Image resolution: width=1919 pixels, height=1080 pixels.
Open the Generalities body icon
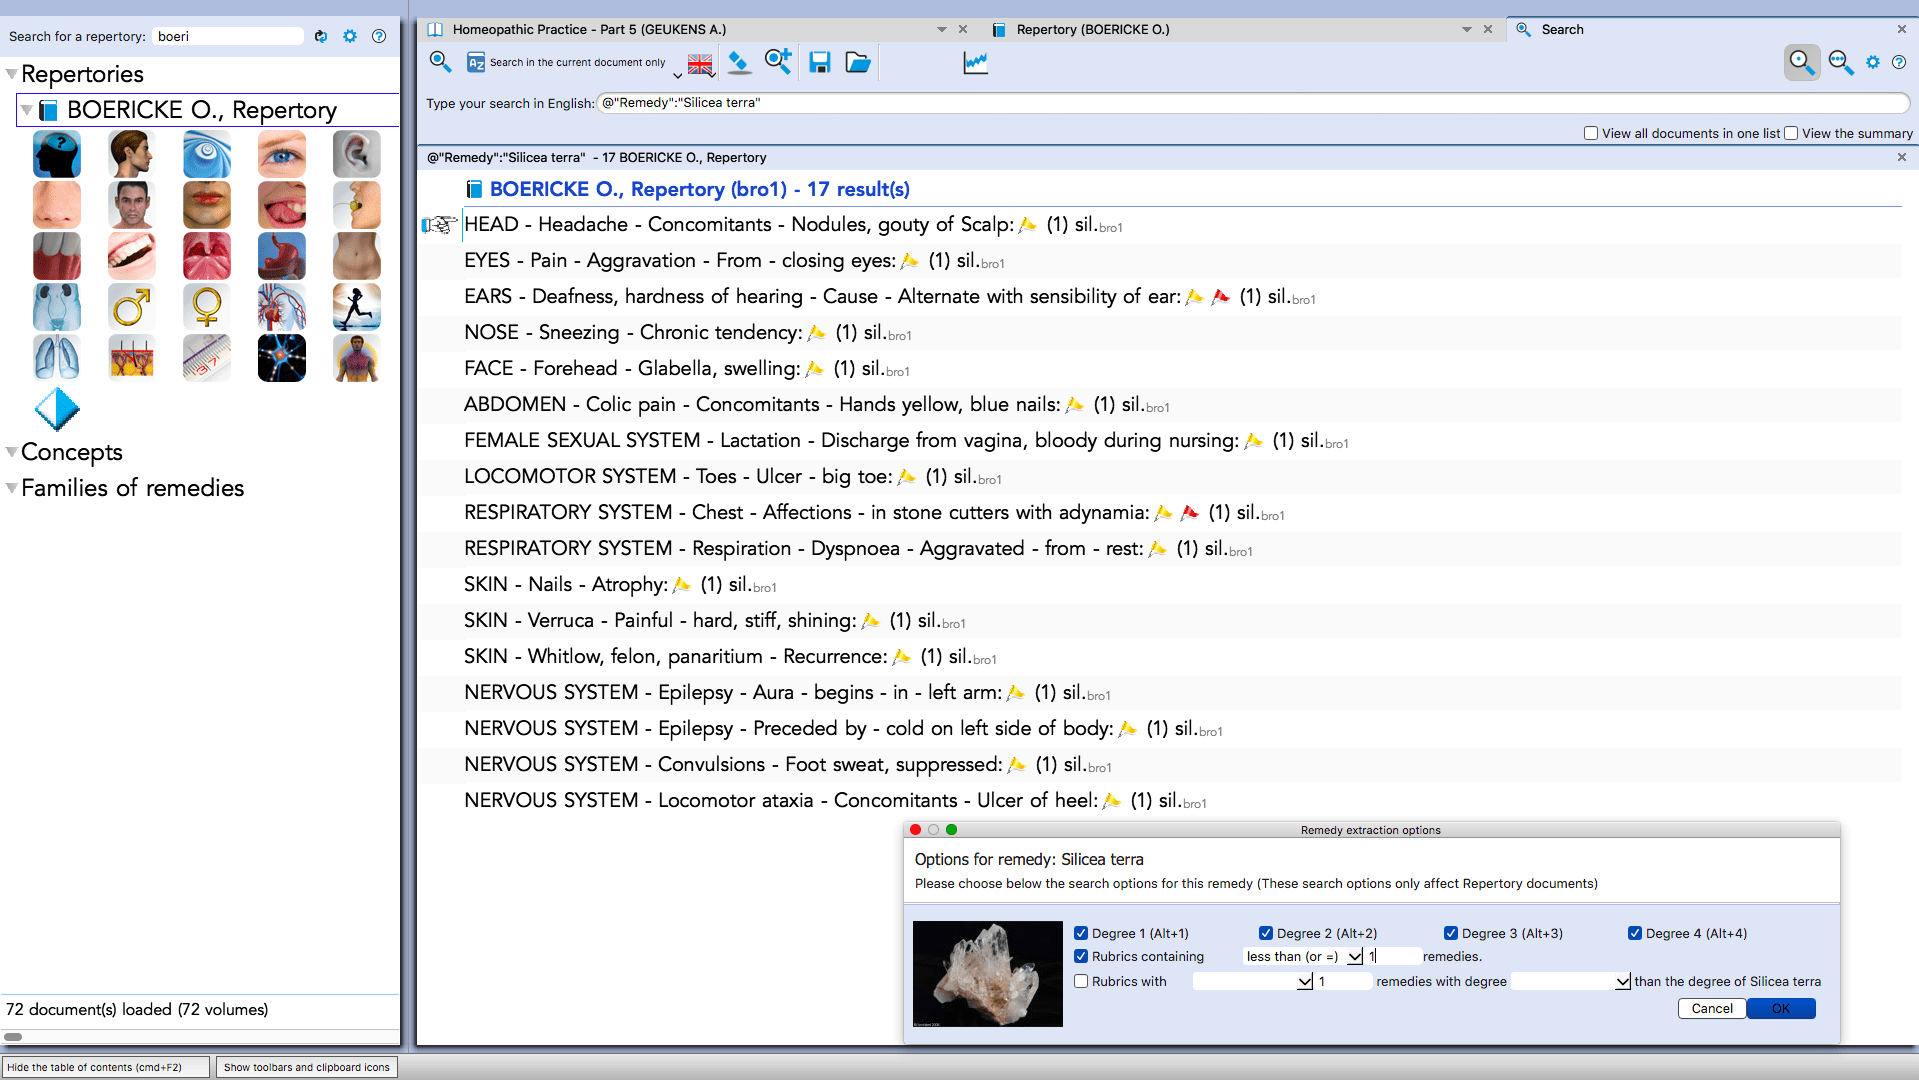357,358
